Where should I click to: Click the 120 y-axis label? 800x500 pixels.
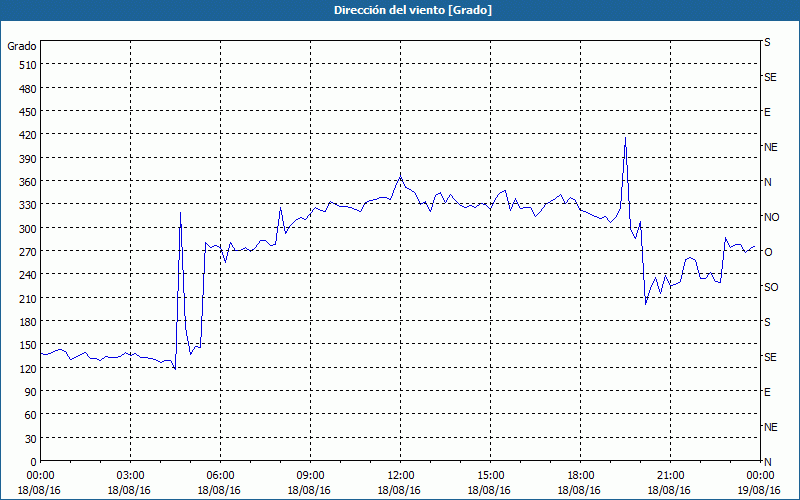28,368
